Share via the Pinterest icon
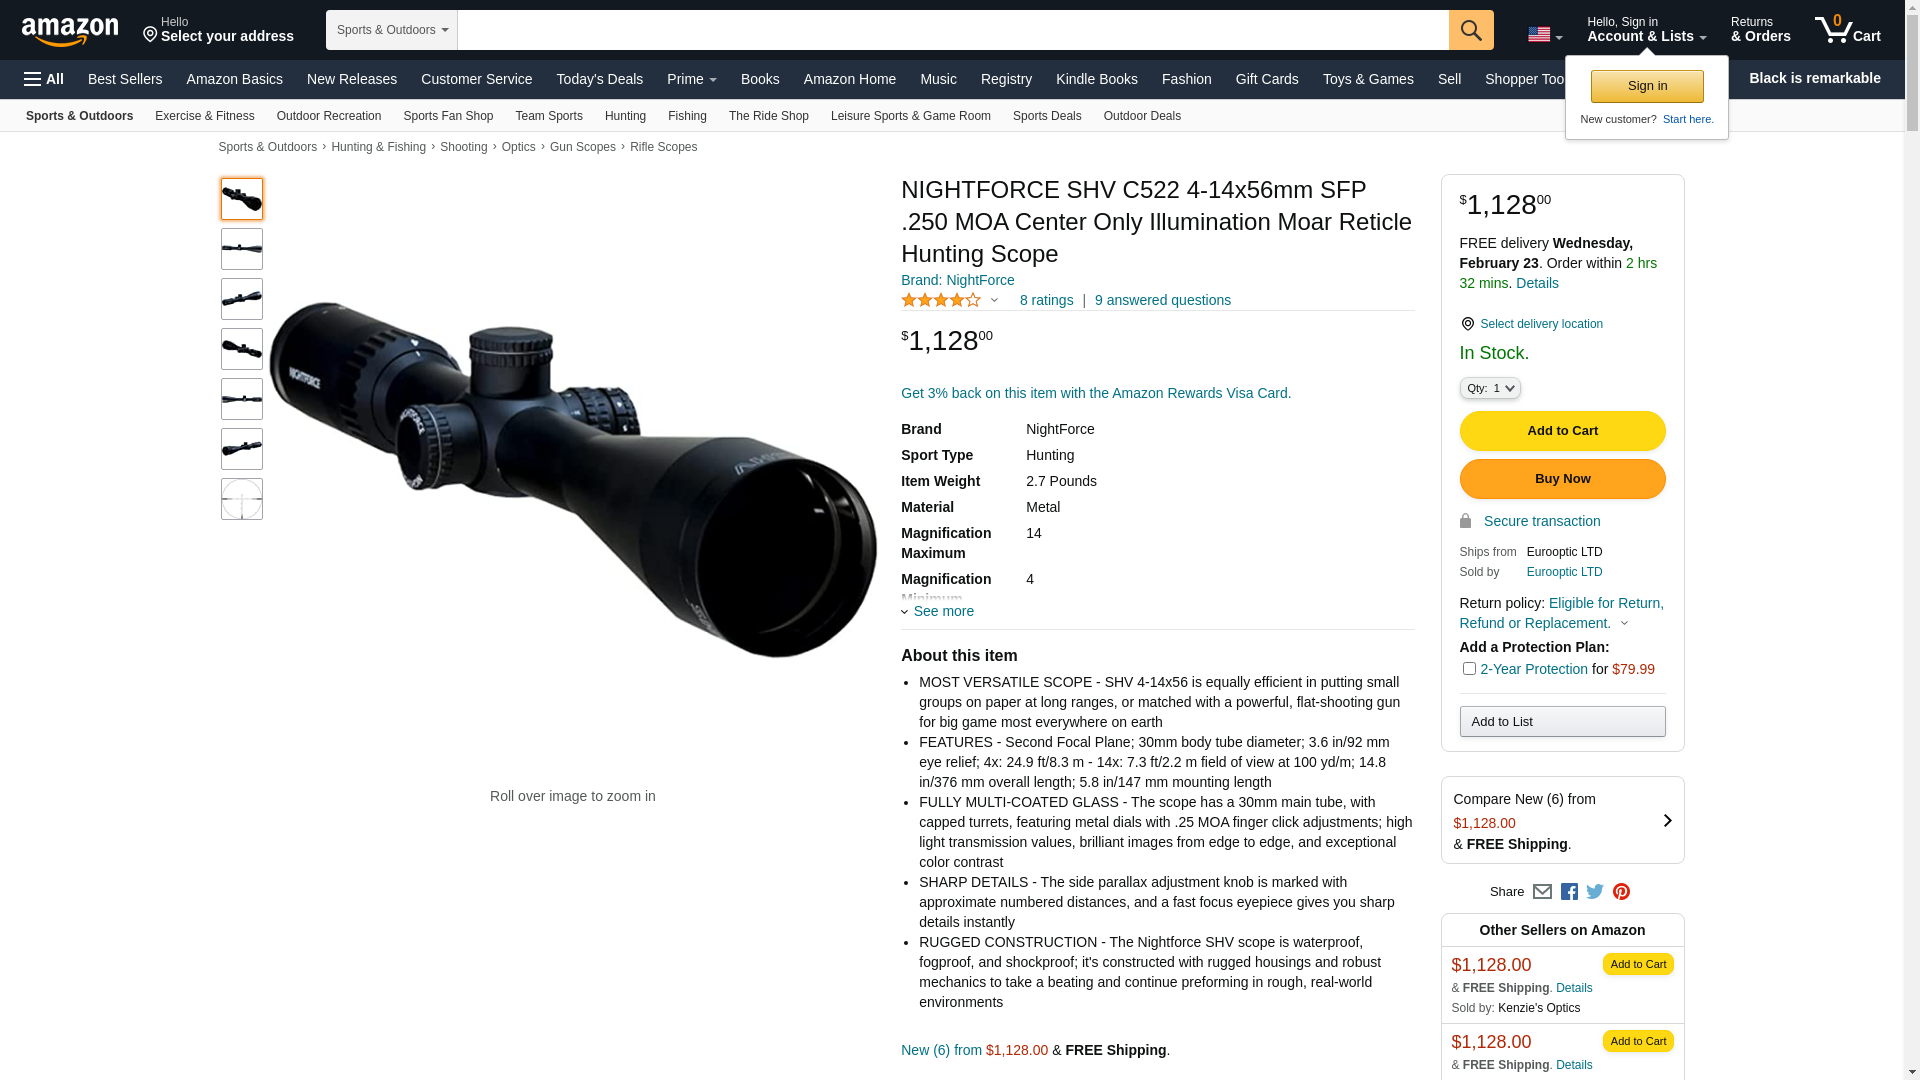This screenshot has height=1080, width=1920. pyautogui.click(x=1621, y=892)
